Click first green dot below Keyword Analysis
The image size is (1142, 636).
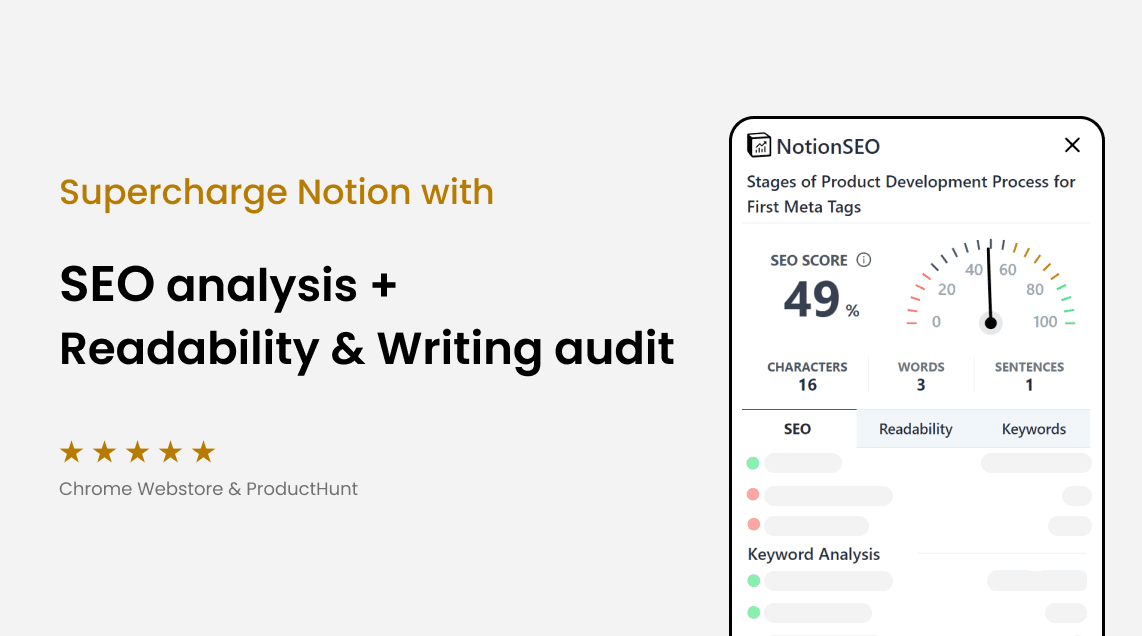point(753,581)
